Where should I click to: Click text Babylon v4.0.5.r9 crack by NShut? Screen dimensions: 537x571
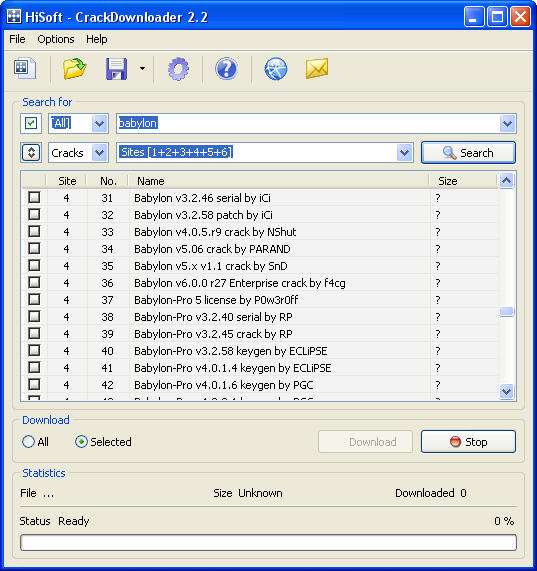click(x=215, y=232)
